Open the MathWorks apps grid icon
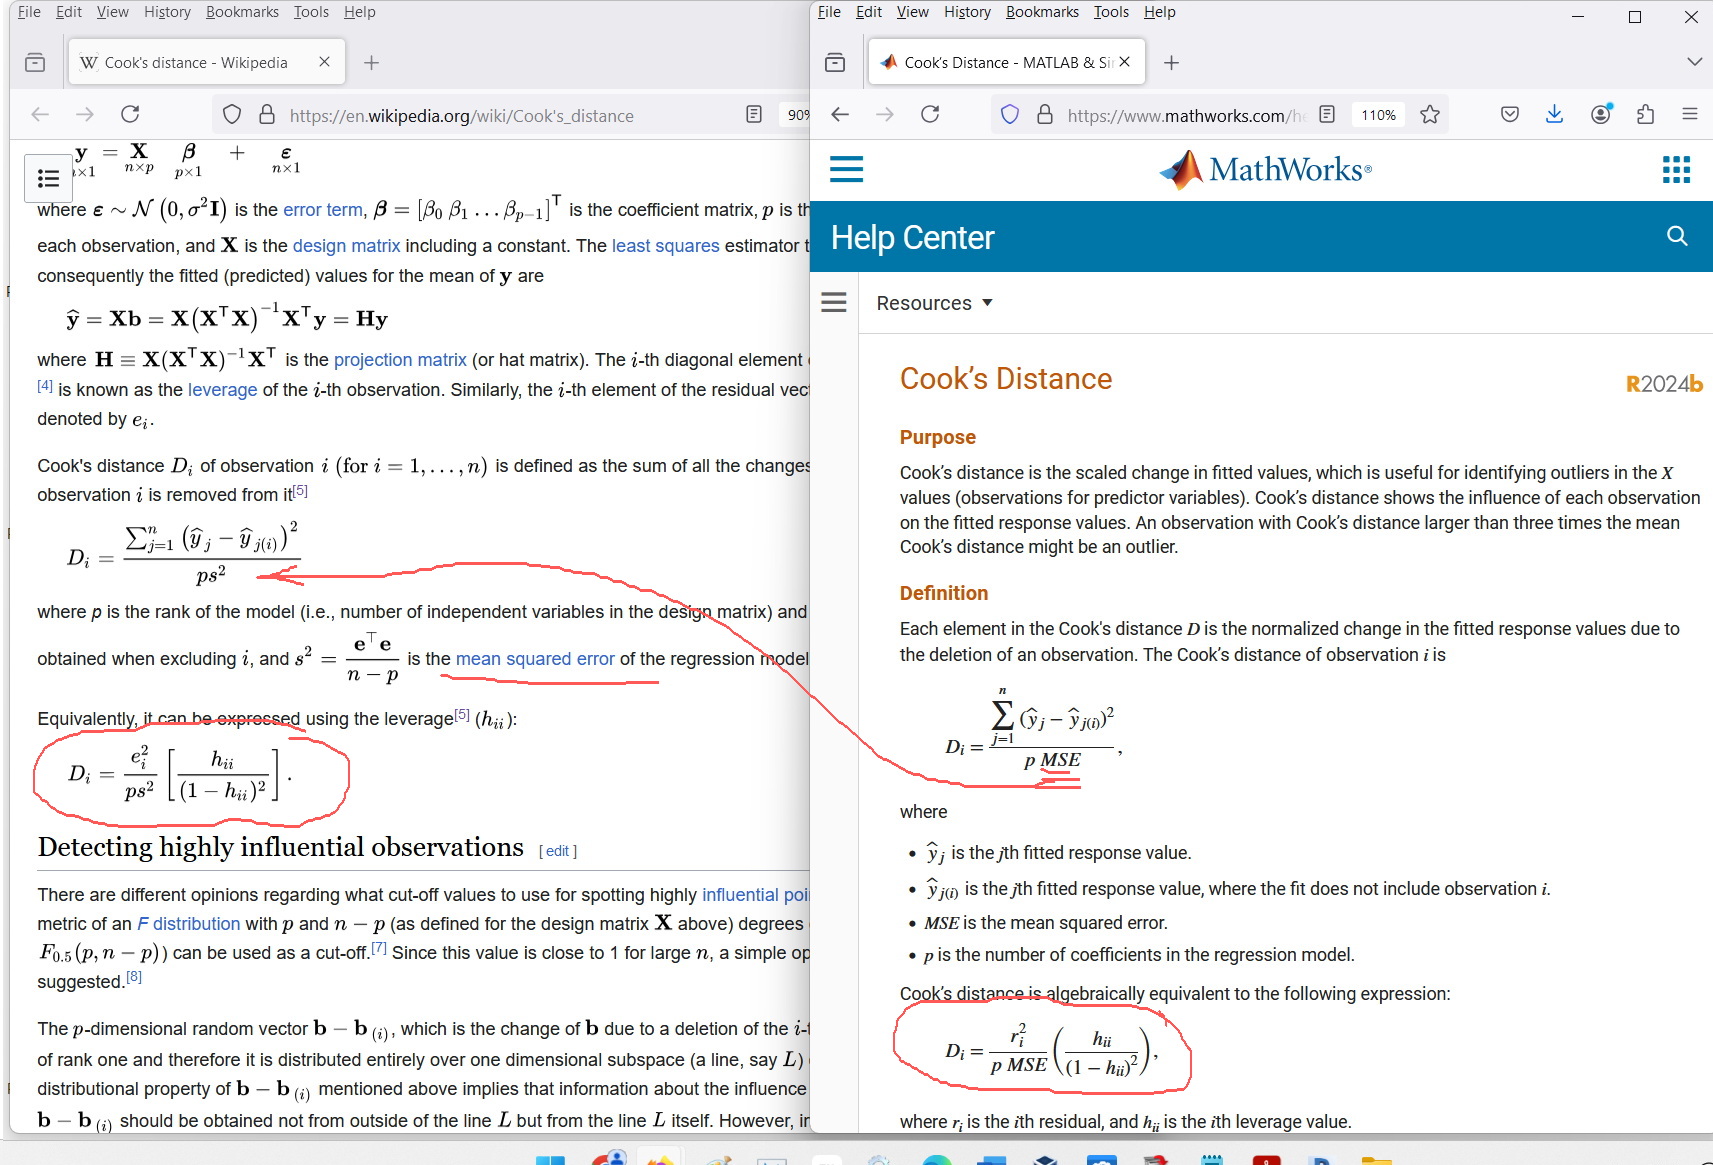This screenshot has width=1713, height=1165. click(x=1675, y=169)
